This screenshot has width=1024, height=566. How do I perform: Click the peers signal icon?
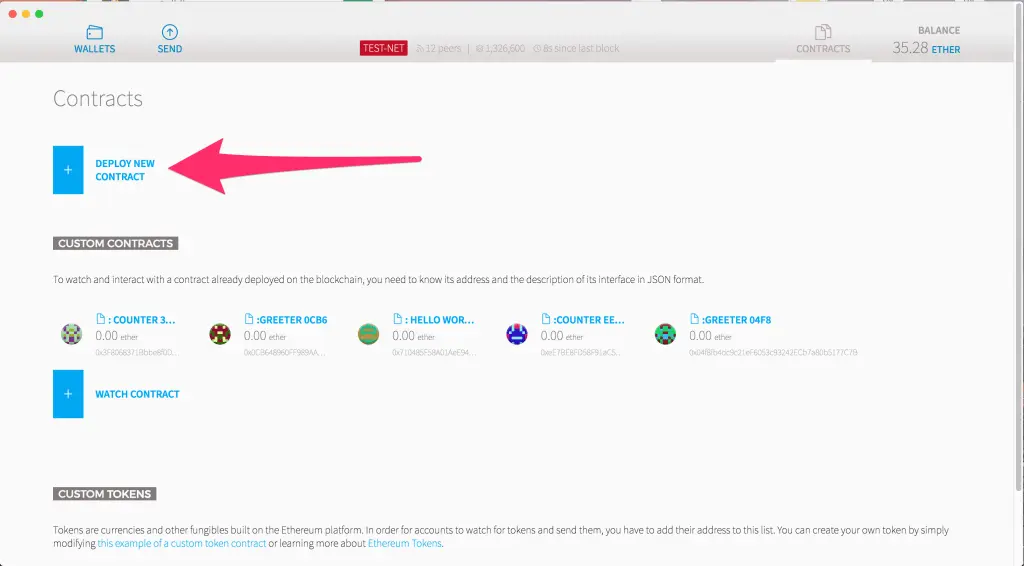click(x=420, y=48)
